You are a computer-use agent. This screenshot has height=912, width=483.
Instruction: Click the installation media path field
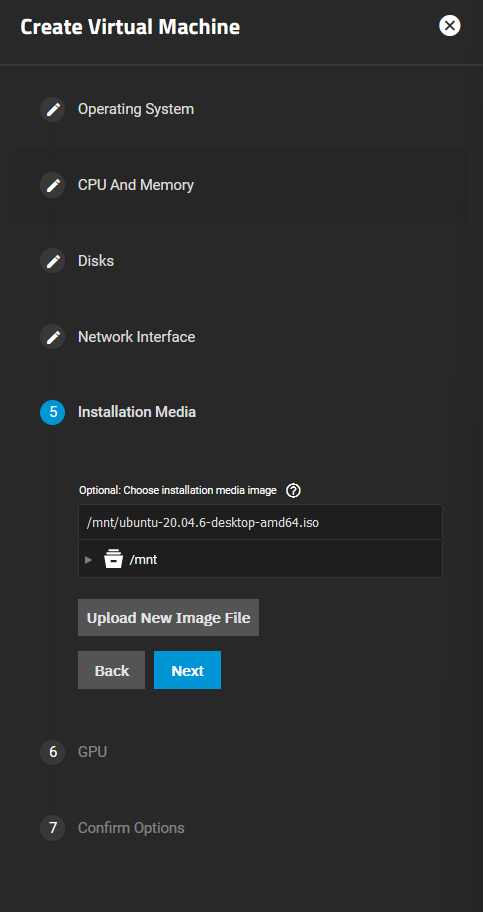point(260,522)
